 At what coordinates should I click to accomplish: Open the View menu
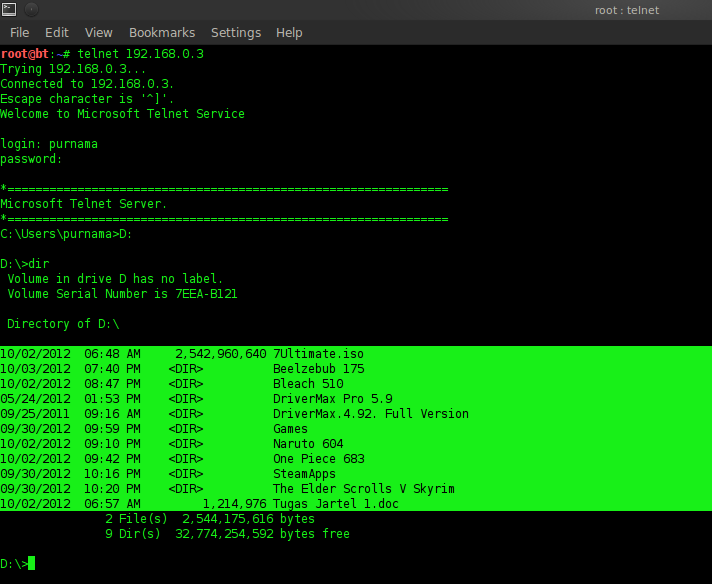point(99,33)
